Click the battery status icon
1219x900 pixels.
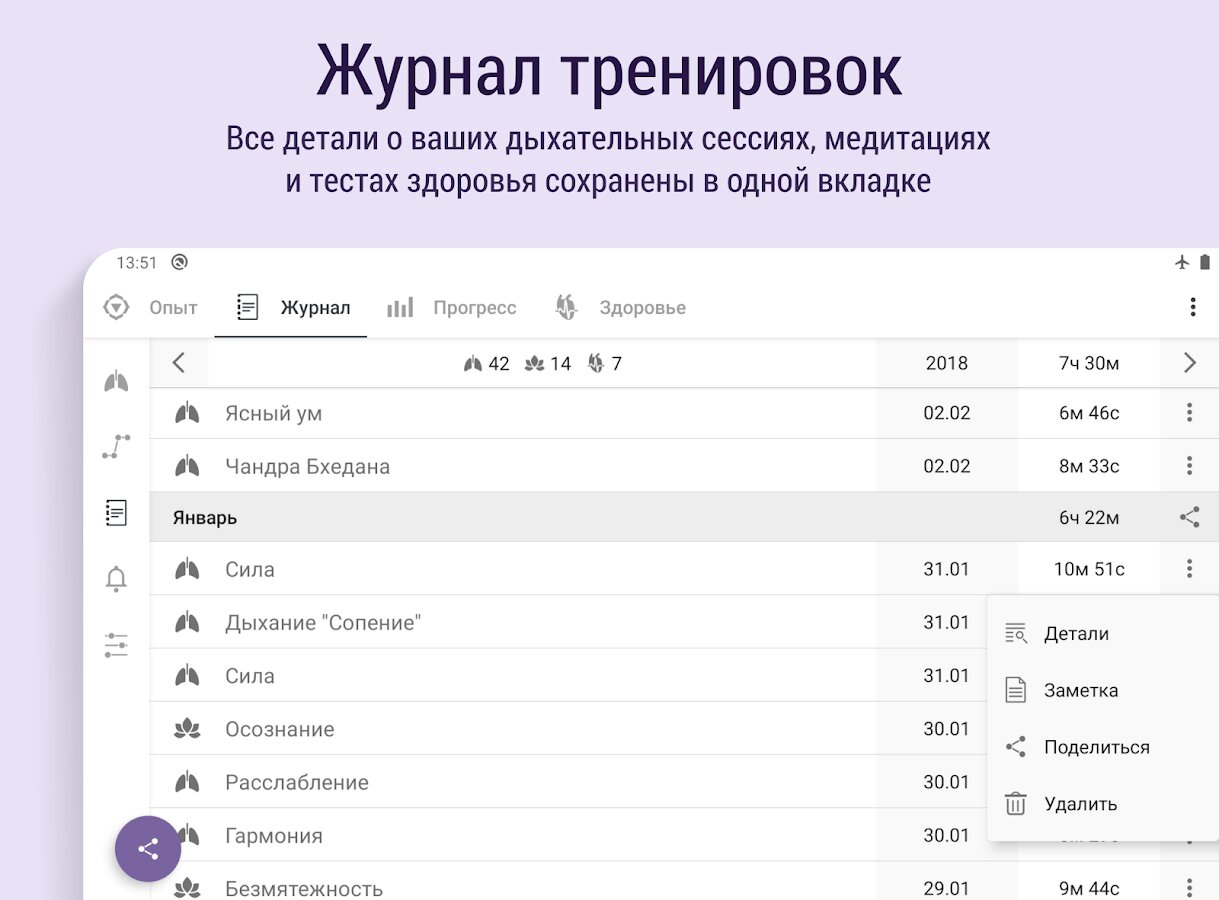click(x=1205, y=262)
